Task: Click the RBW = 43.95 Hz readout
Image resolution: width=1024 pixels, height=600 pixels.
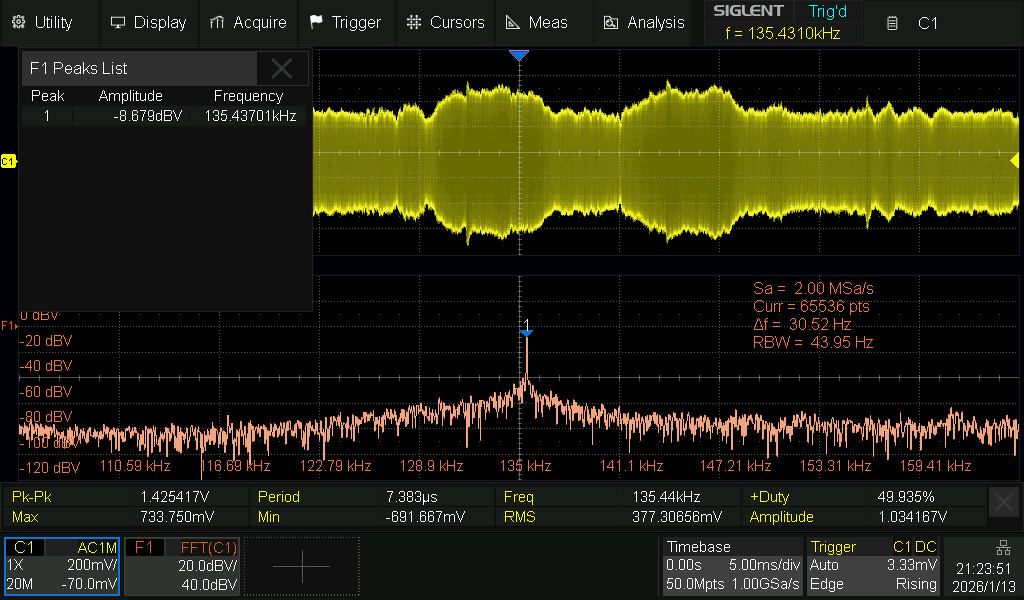Action: 812,342
